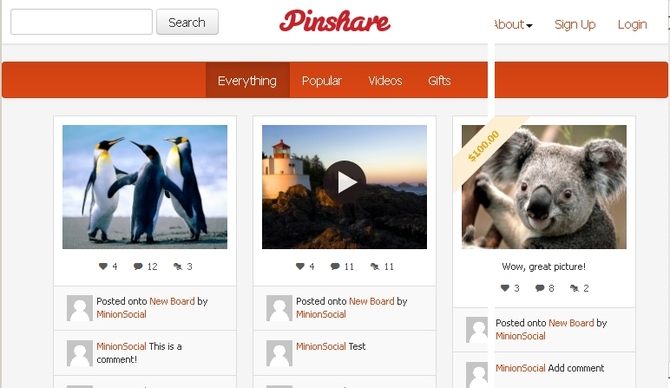Click MinionSocial next to 'Add comment'
This screenshot has height=388, width=670.
tap(520, 368)
